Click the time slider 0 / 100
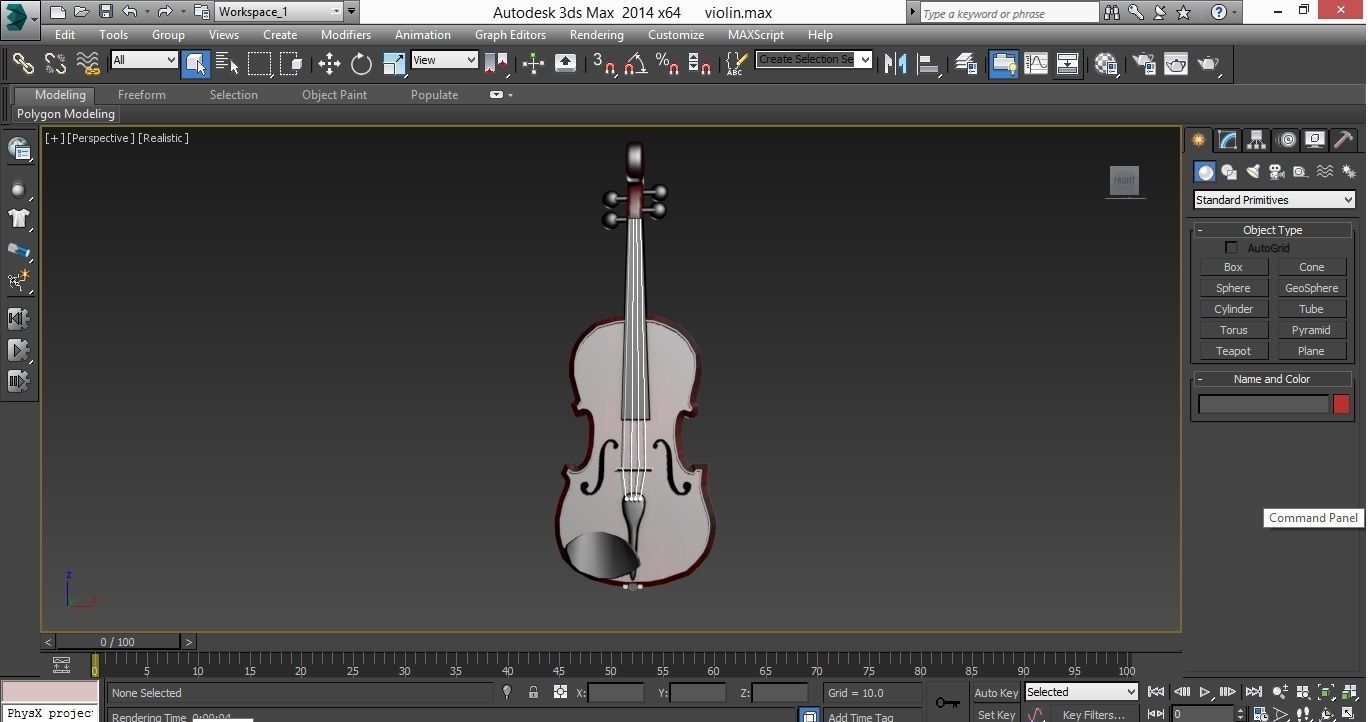 pyautogui.click(x=118, y=642)
